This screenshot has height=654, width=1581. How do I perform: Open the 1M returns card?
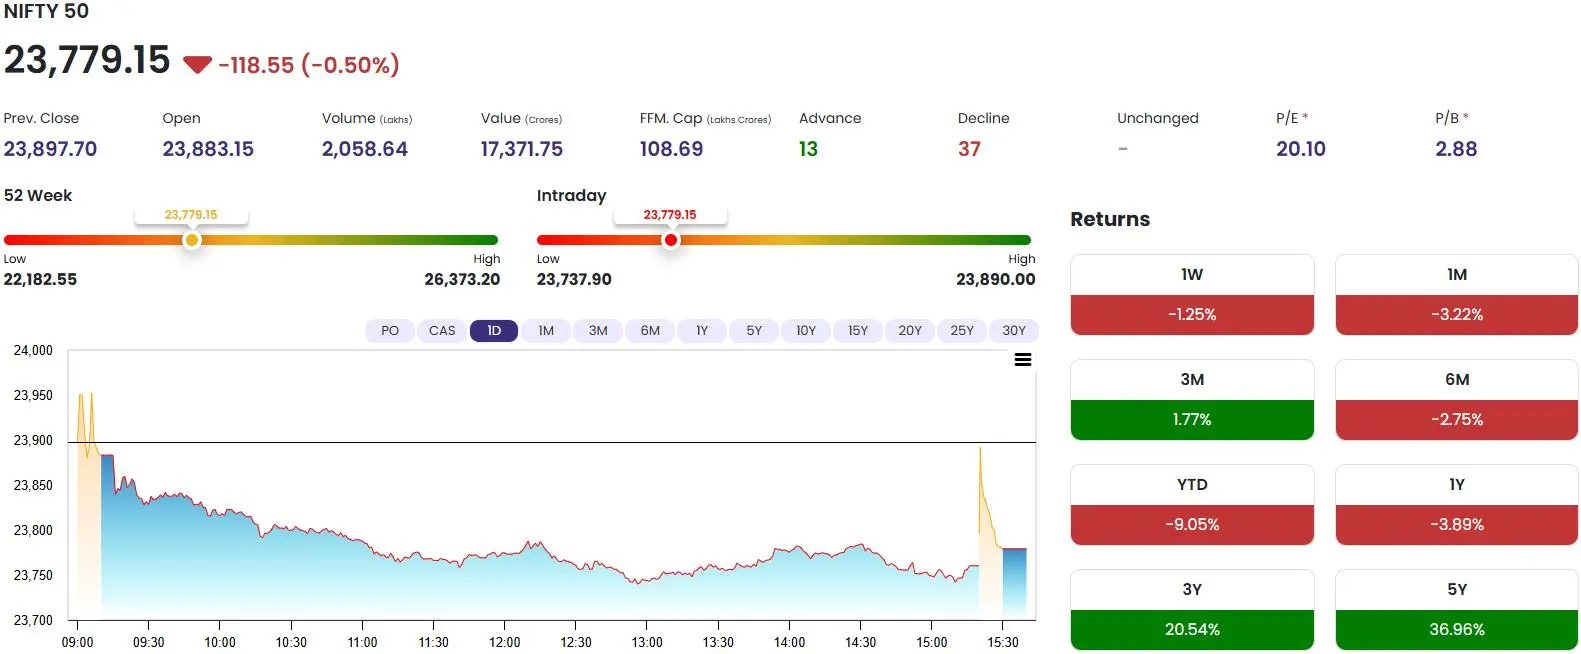1457,295
